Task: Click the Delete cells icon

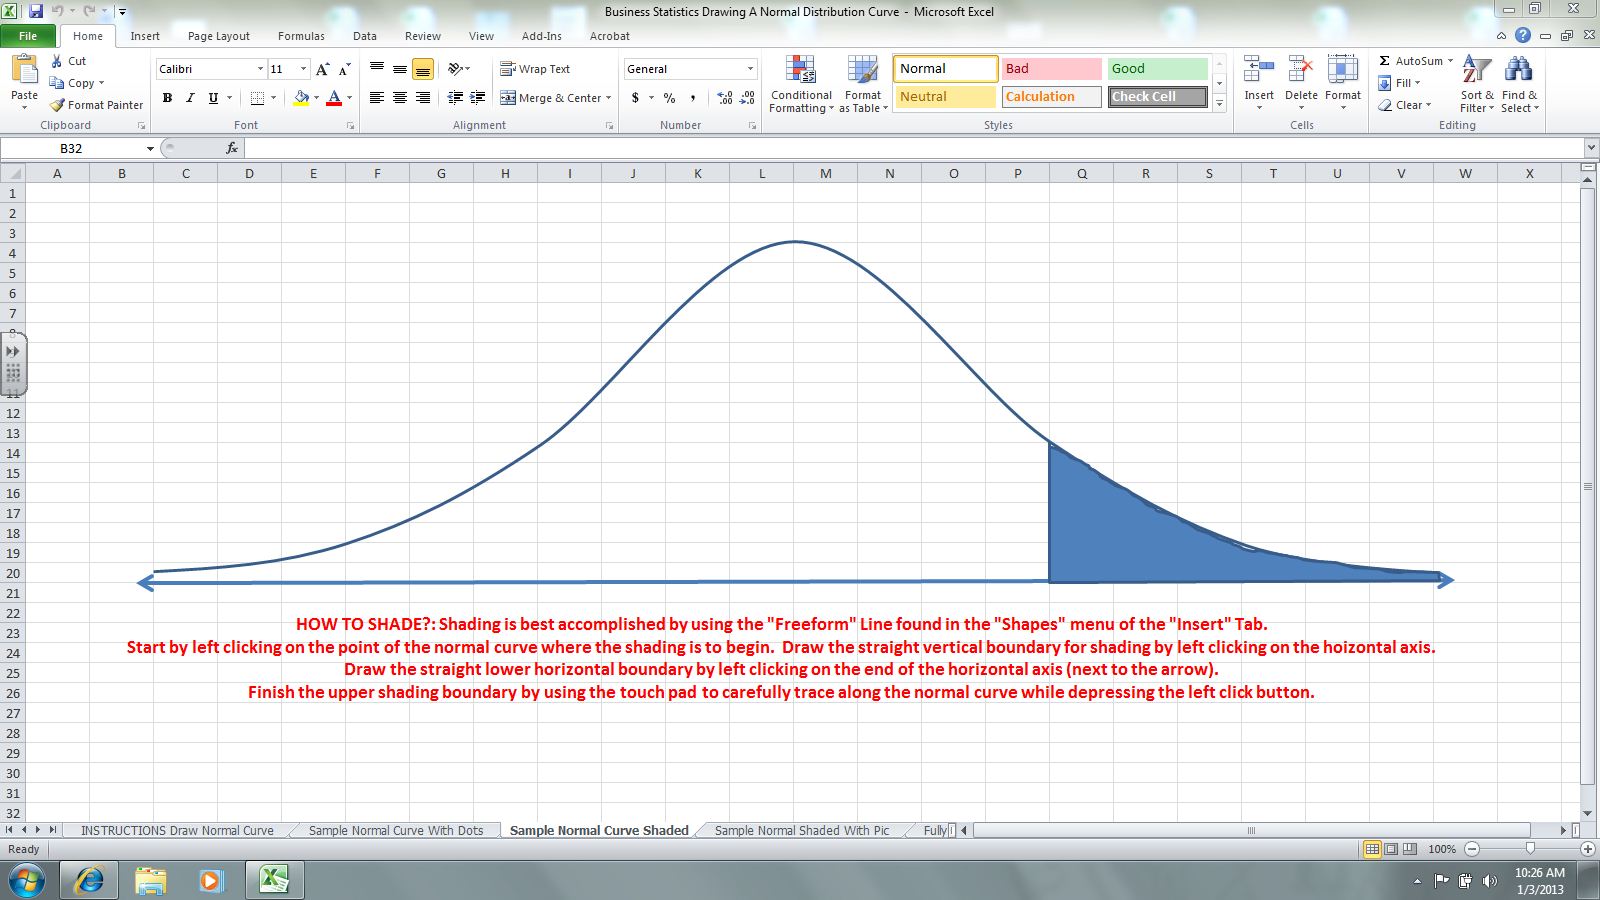Action: pos(1300,70)
